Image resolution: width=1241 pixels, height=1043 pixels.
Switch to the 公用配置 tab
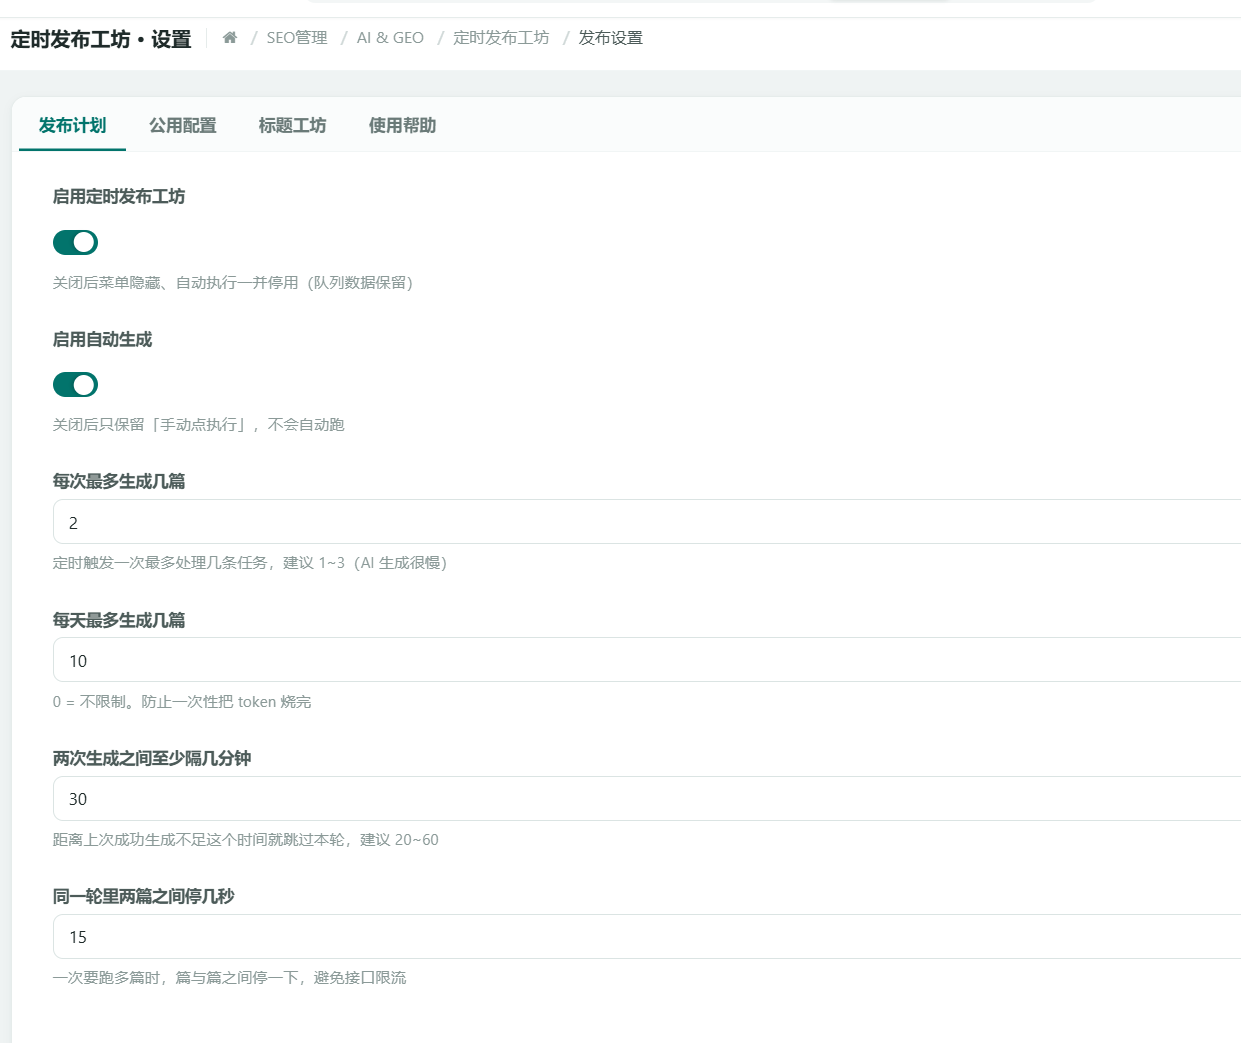pyautogui.click(x=183, y=125)
